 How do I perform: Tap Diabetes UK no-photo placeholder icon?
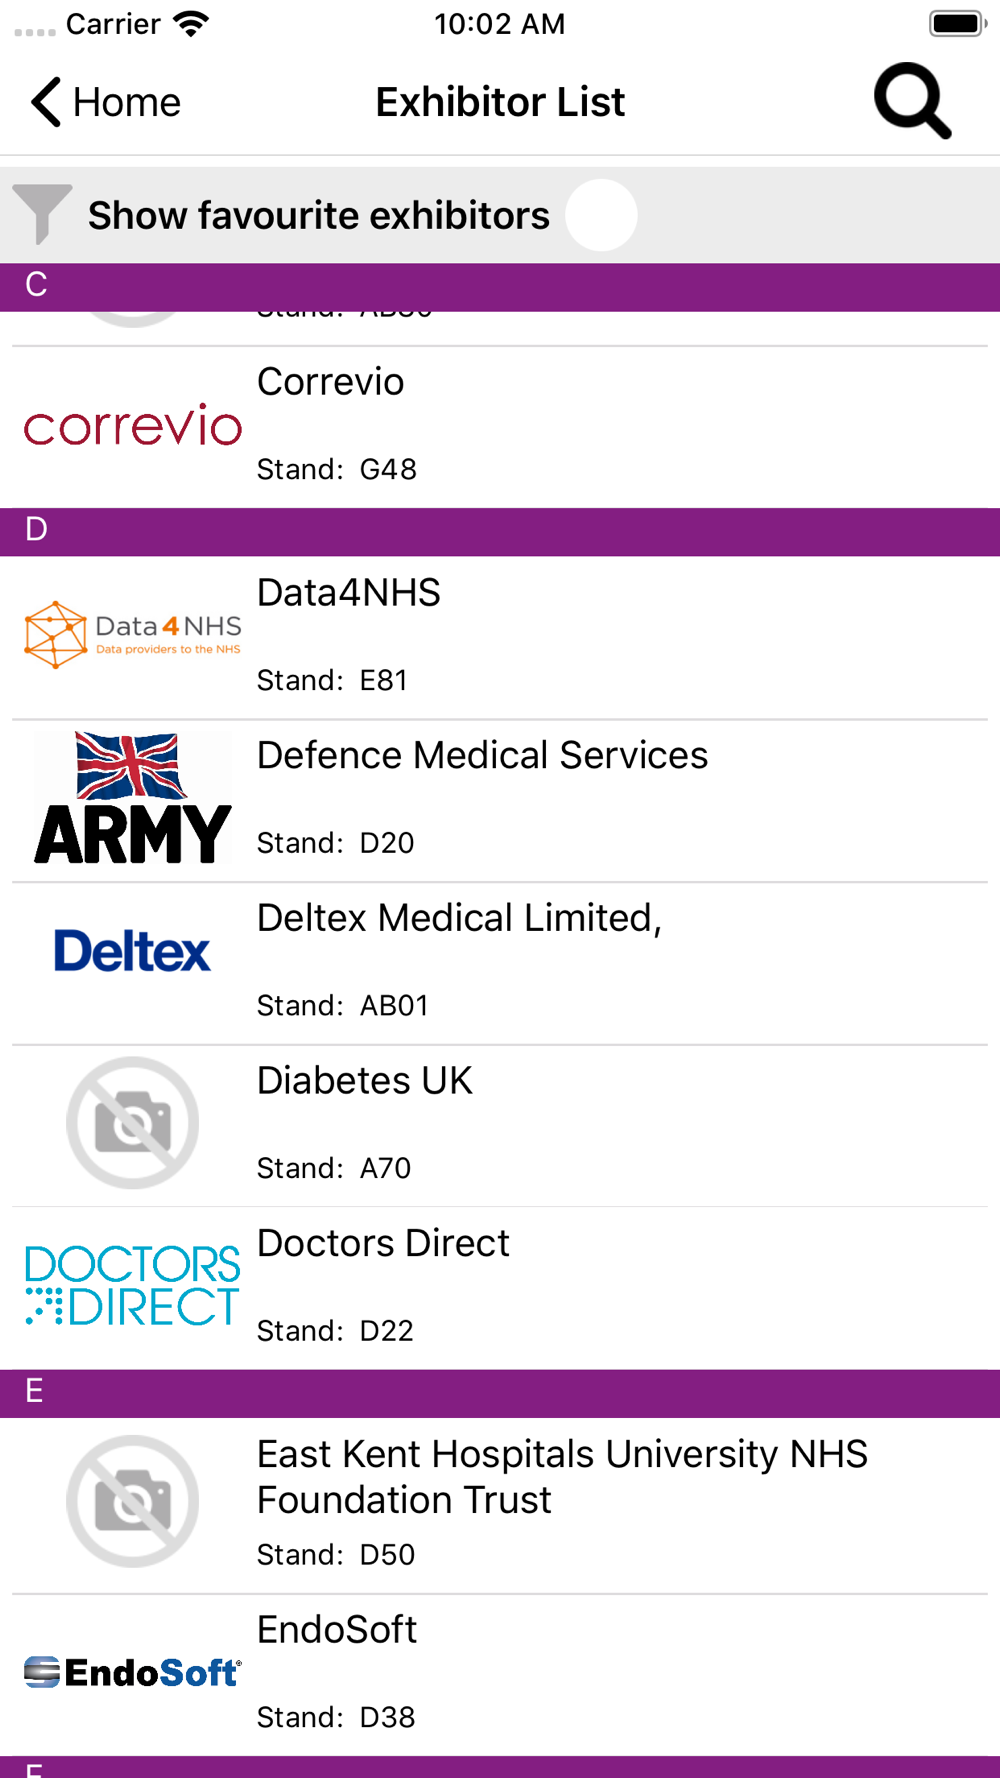(133, 1123)
